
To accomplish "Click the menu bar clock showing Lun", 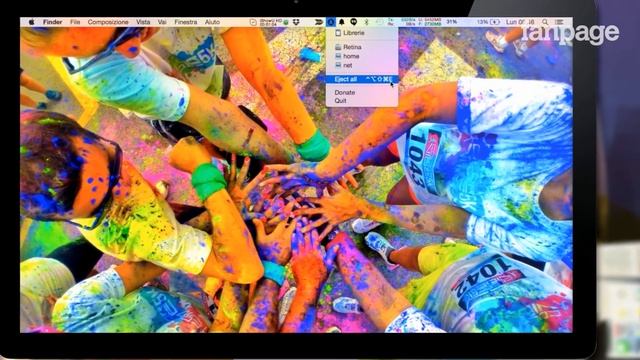I will tap(520, 22).
